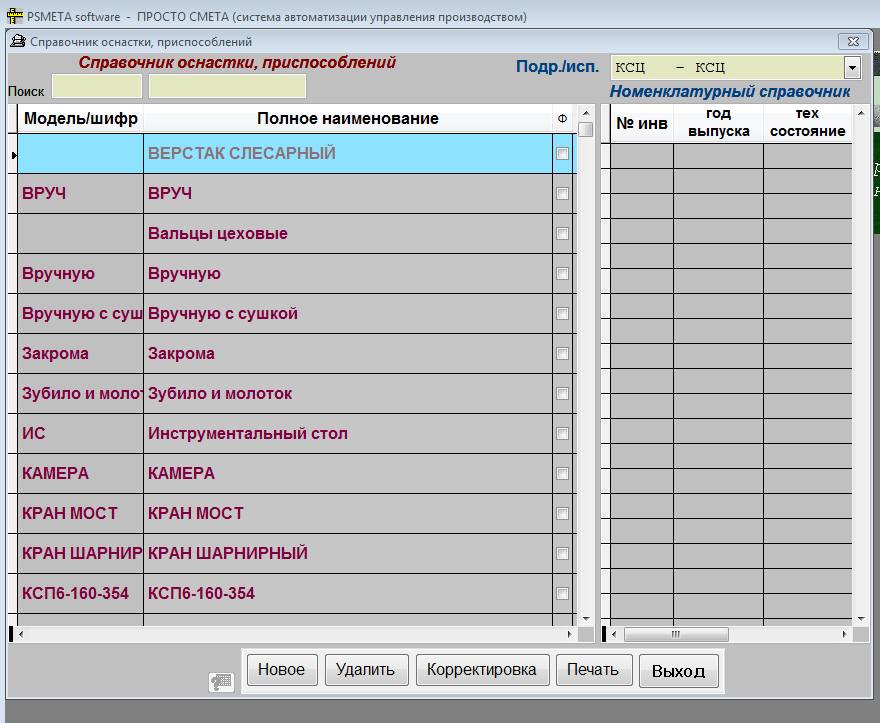Image resolution: width=880 pixels, height=723 pixels.
Task: Tick the checkbox for ВЕРСТАК СЛЕСАРНЫЙ row
Action: [562, 154]
